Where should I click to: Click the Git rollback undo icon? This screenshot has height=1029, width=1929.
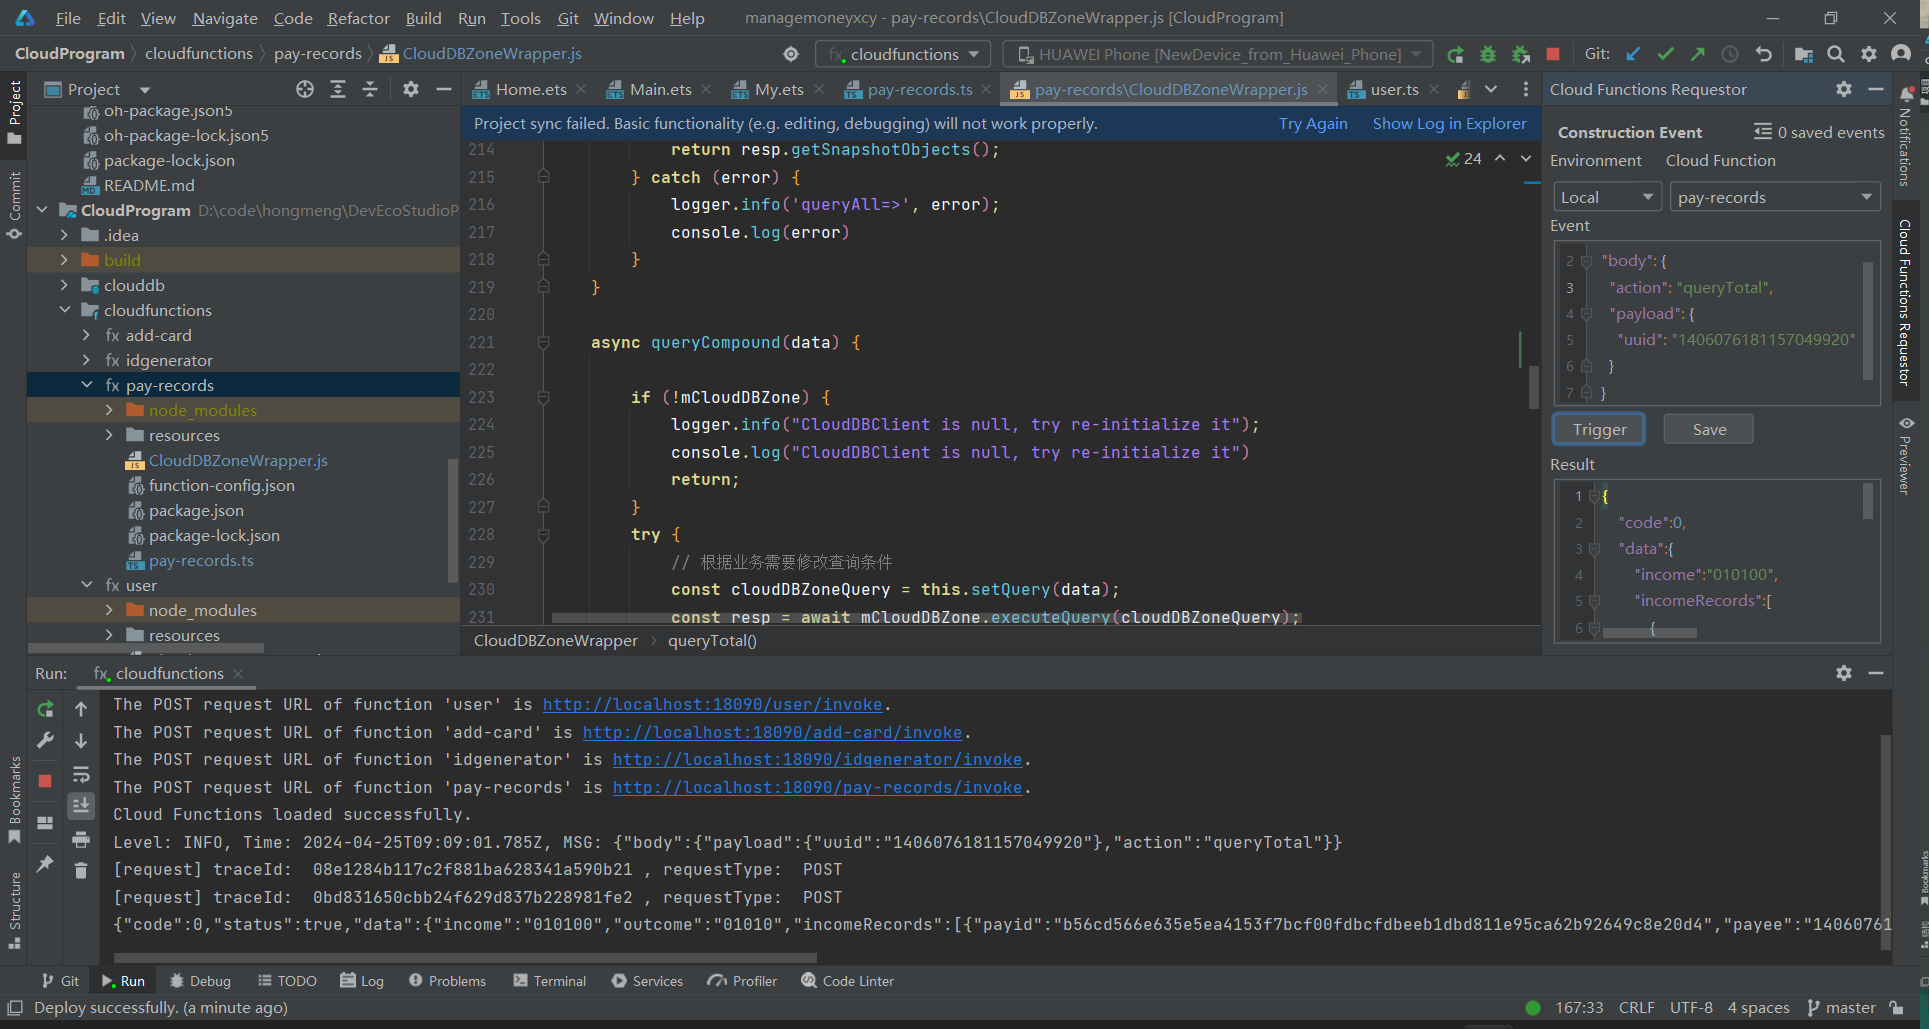click(x=1763, y=54)
